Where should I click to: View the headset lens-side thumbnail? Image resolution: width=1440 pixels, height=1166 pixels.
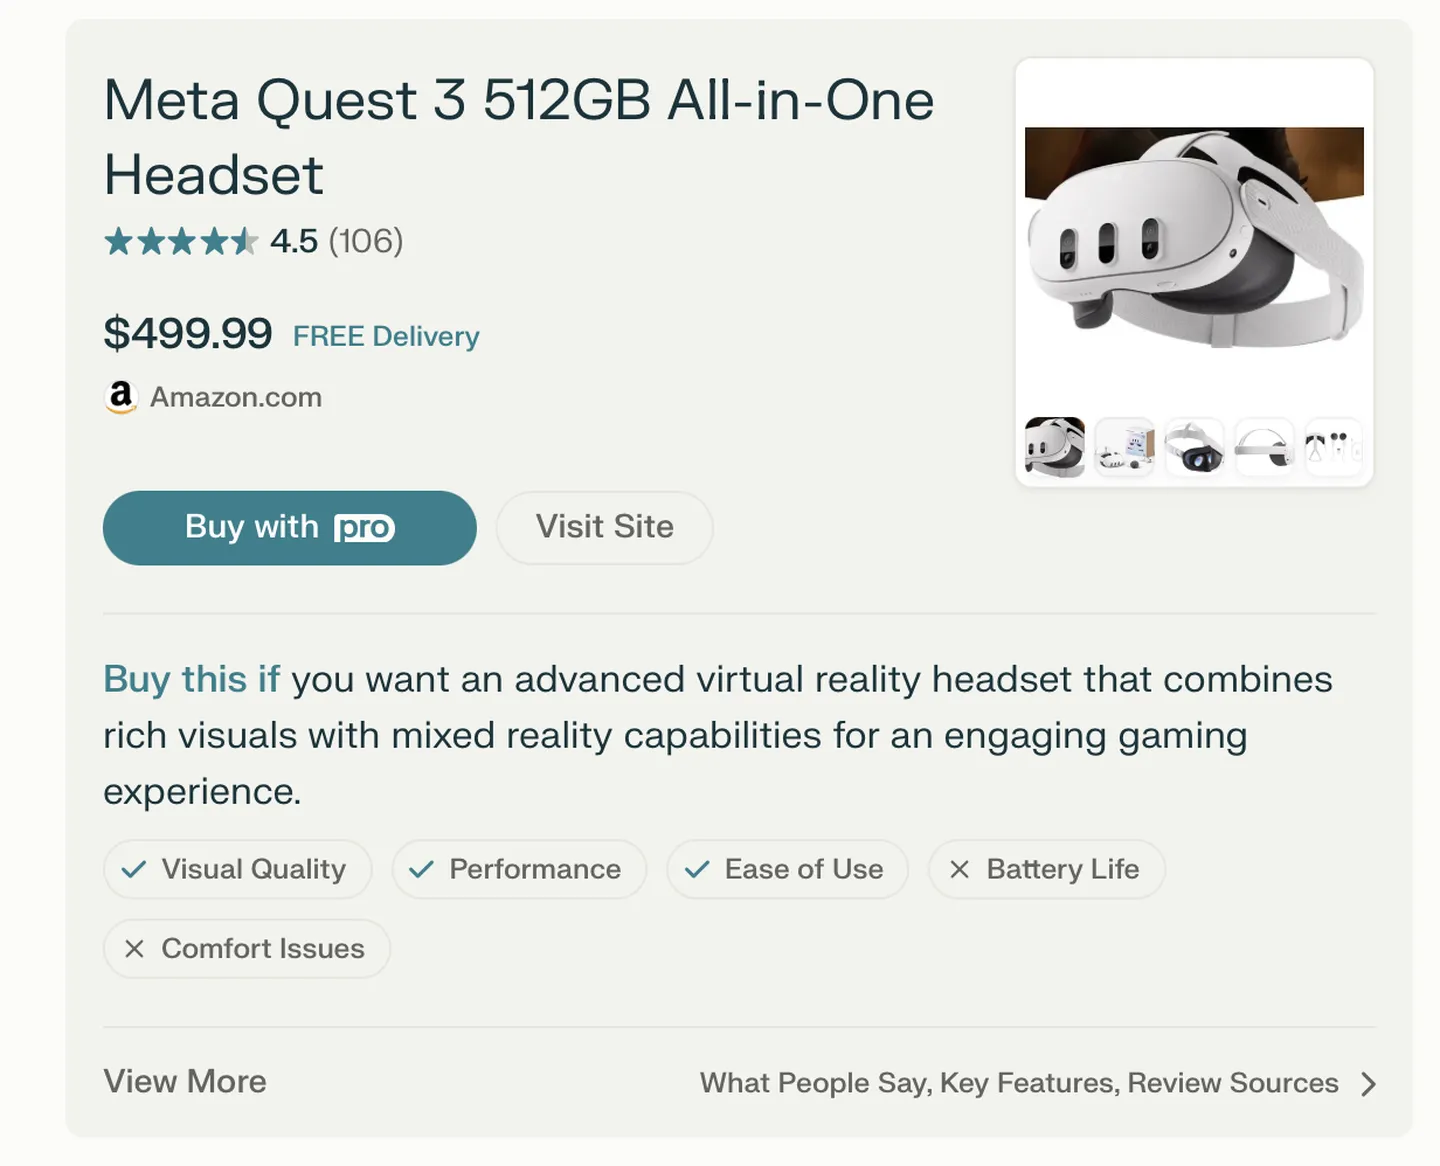coord(1194,446)
